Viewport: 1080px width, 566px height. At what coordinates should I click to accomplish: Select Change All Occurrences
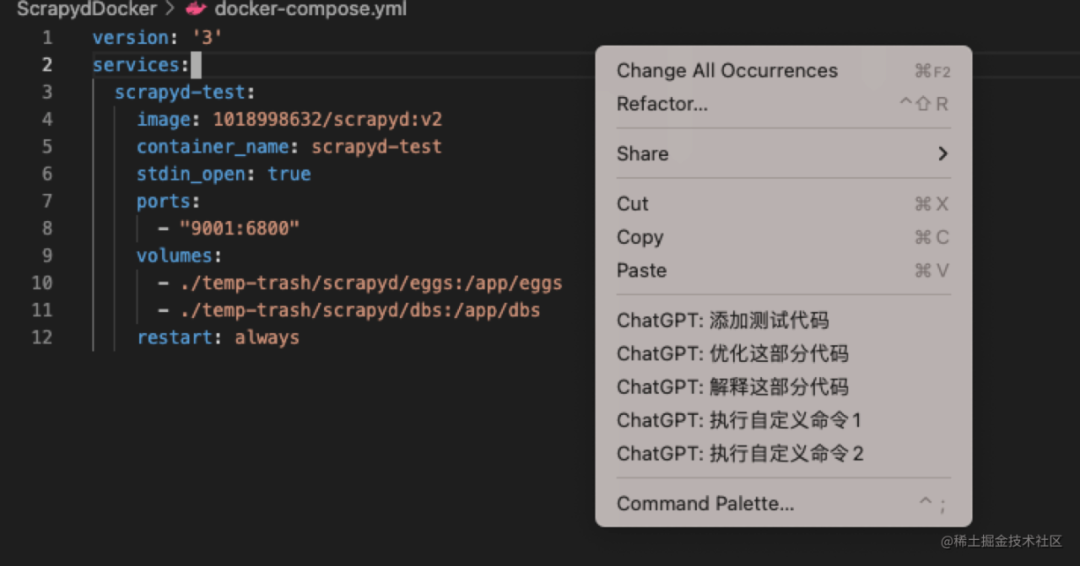[727, 71]
